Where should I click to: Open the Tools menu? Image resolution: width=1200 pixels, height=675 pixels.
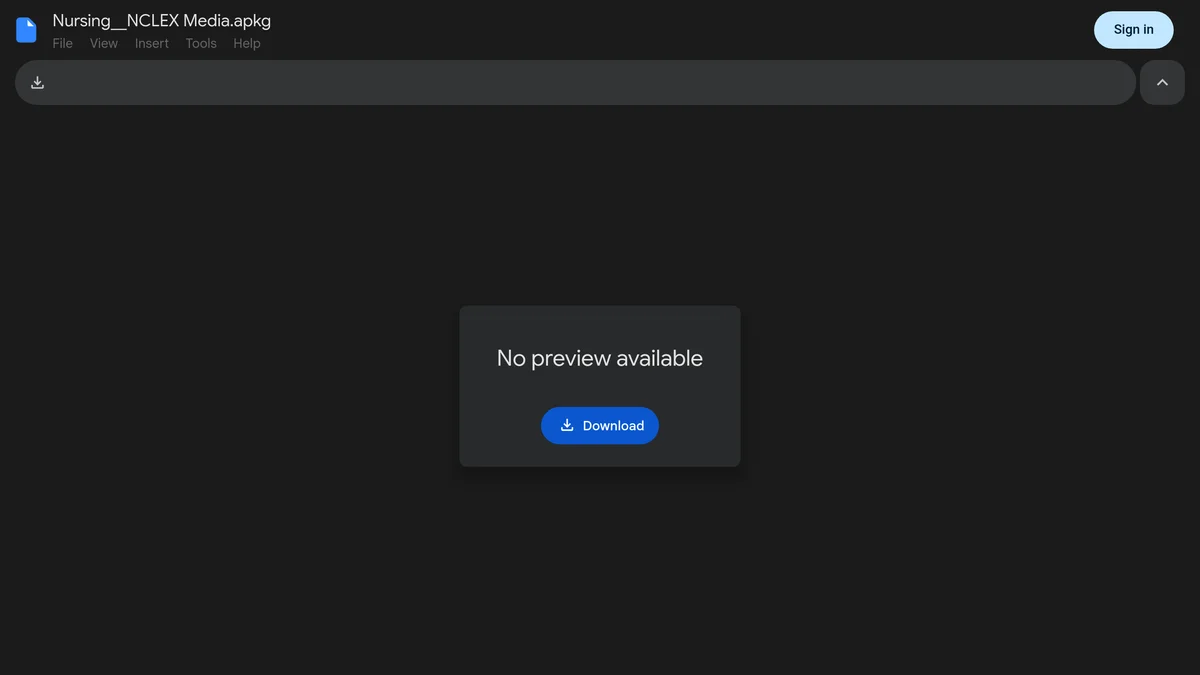[201, 43]
